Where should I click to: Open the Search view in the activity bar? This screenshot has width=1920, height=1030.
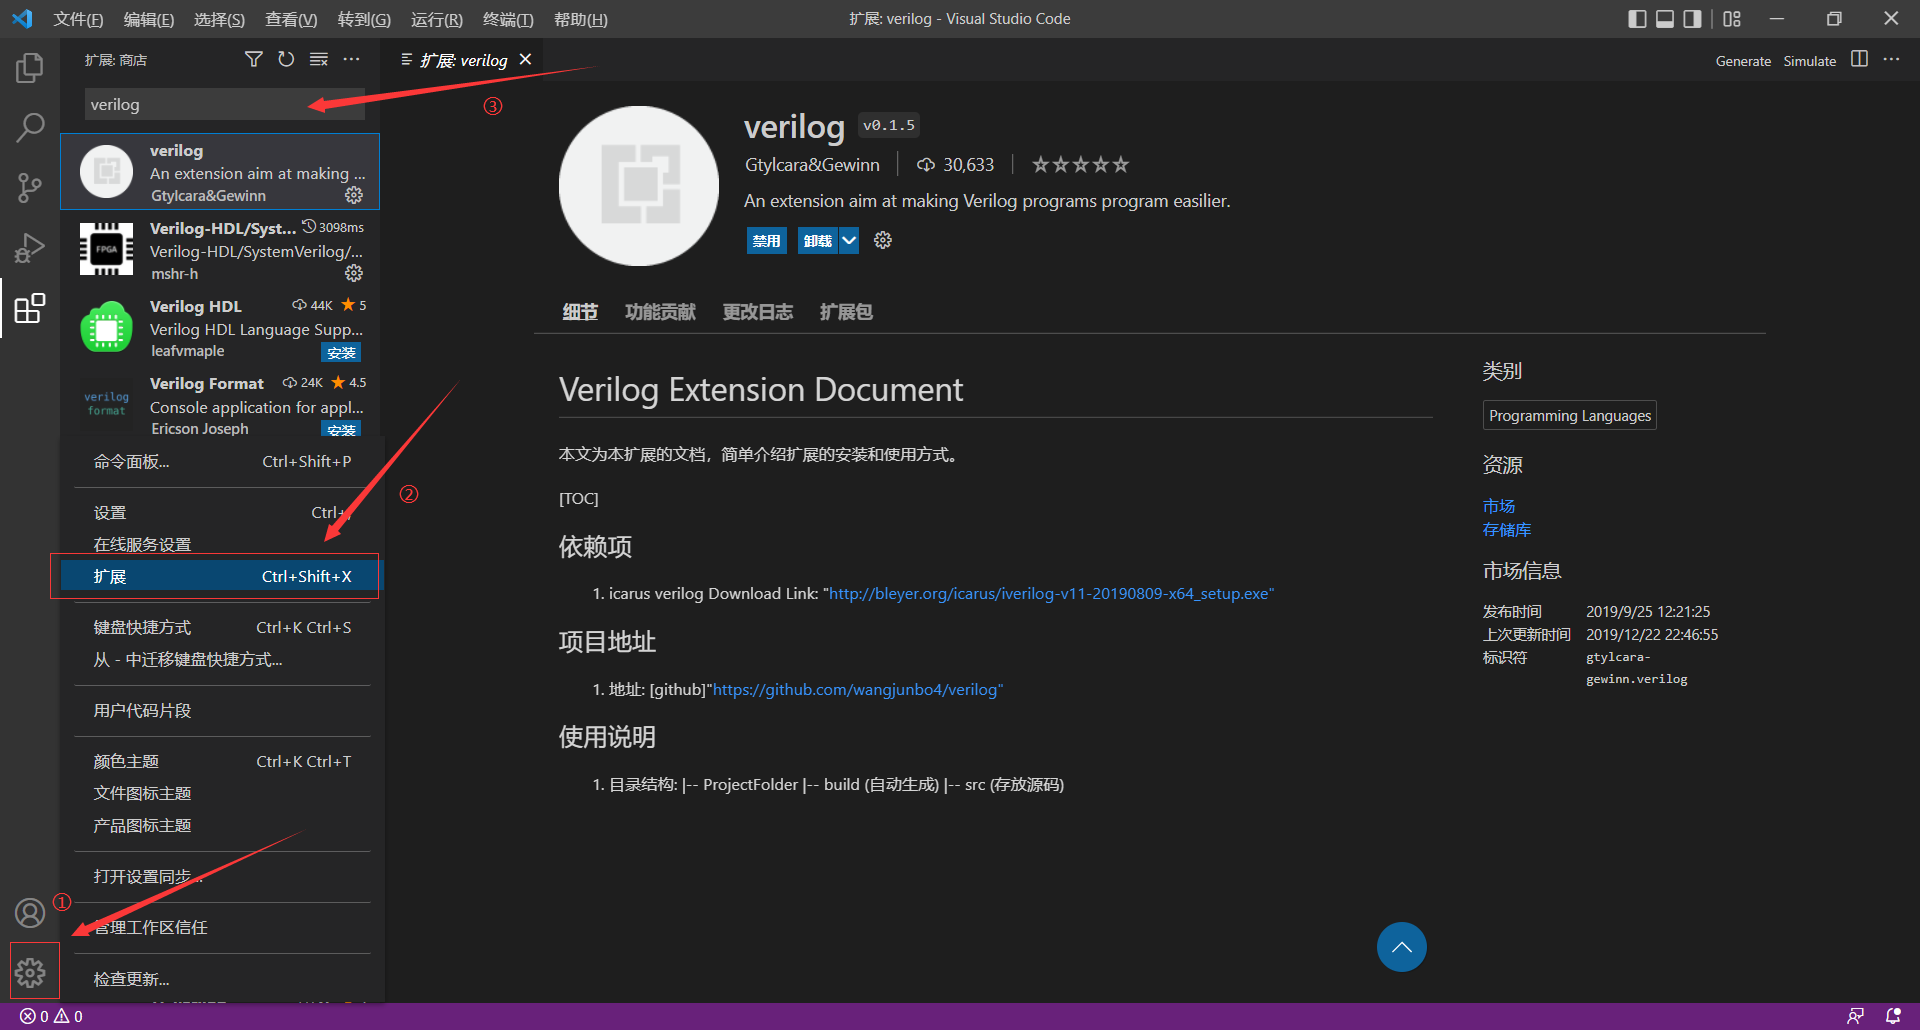point(30,128)
